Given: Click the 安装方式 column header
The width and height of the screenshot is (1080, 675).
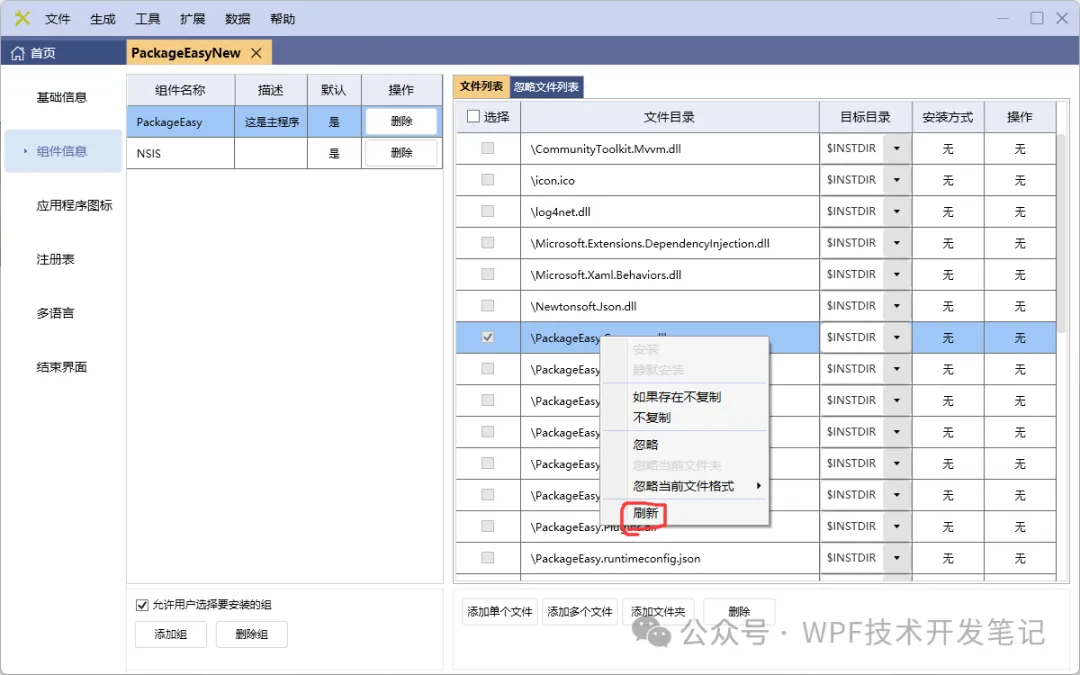Looking at the screenshot, I should (x=948, y=117).
